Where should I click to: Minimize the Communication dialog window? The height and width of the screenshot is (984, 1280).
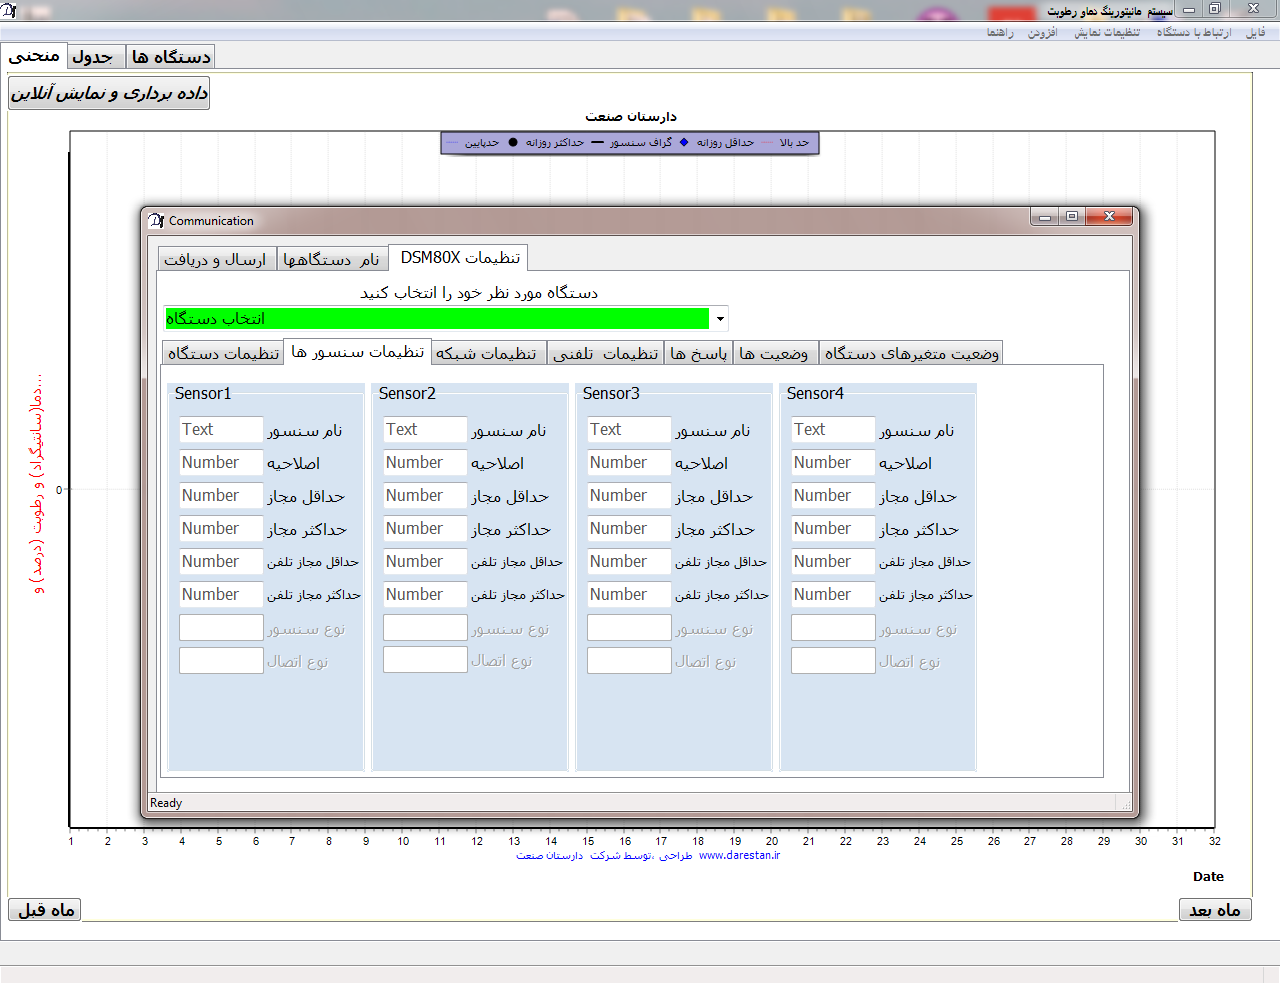pos(1044,216)
